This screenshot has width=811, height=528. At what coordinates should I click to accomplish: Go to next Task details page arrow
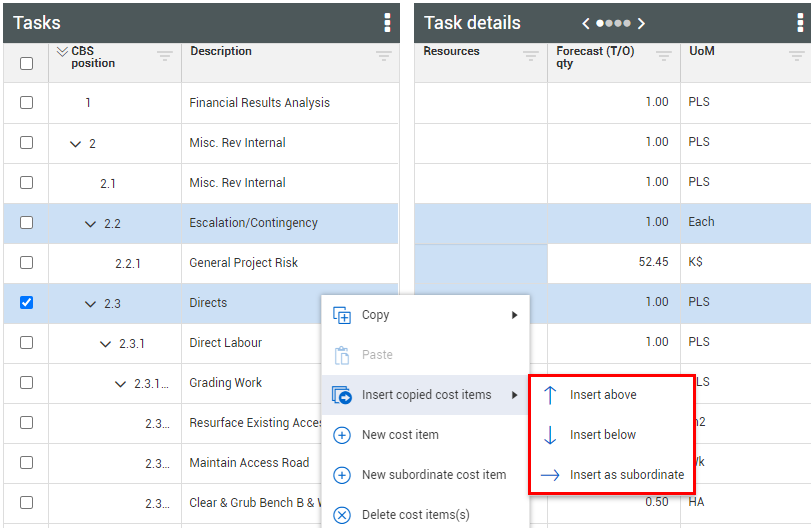coord(641,23)
